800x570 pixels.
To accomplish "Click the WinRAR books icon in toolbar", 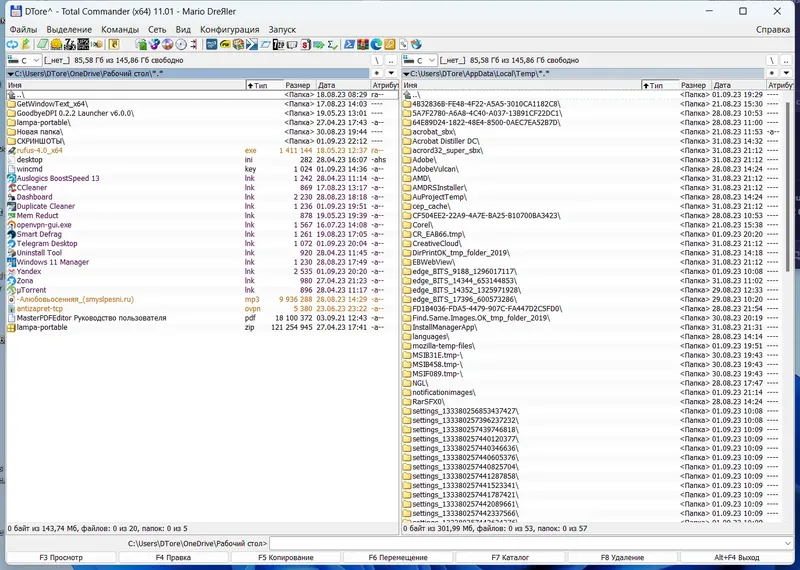I will [x=361, y=44].
